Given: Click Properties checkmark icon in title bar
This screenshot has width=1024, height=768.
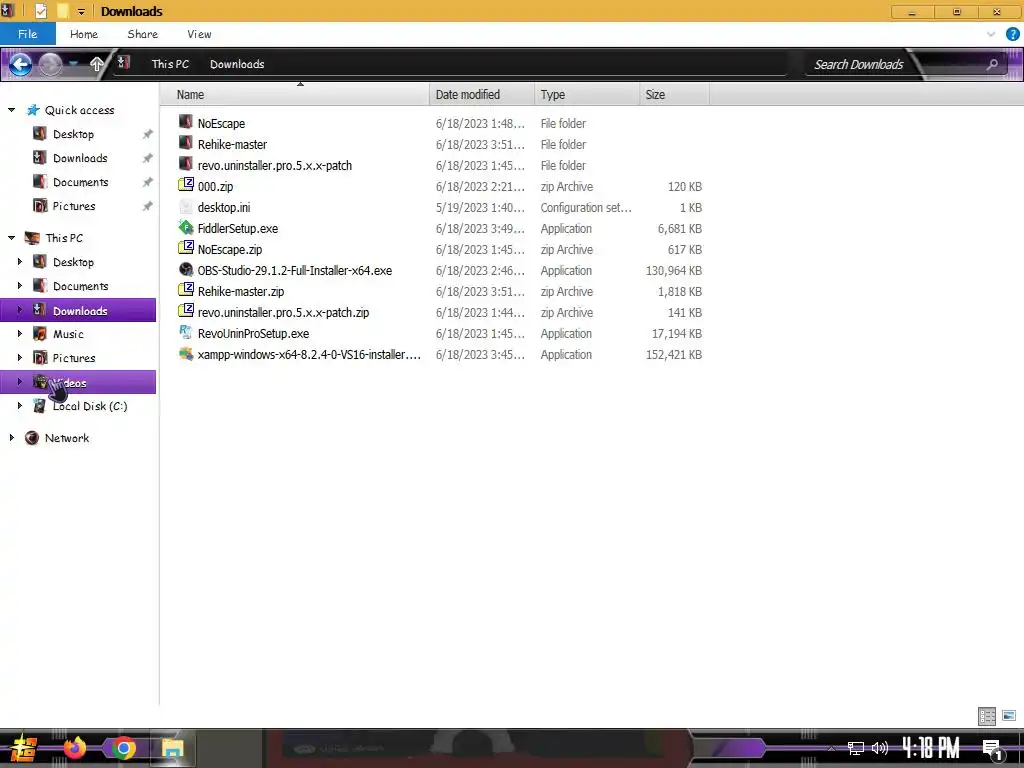Looking at the screenshot, I should tap(40, 11).
